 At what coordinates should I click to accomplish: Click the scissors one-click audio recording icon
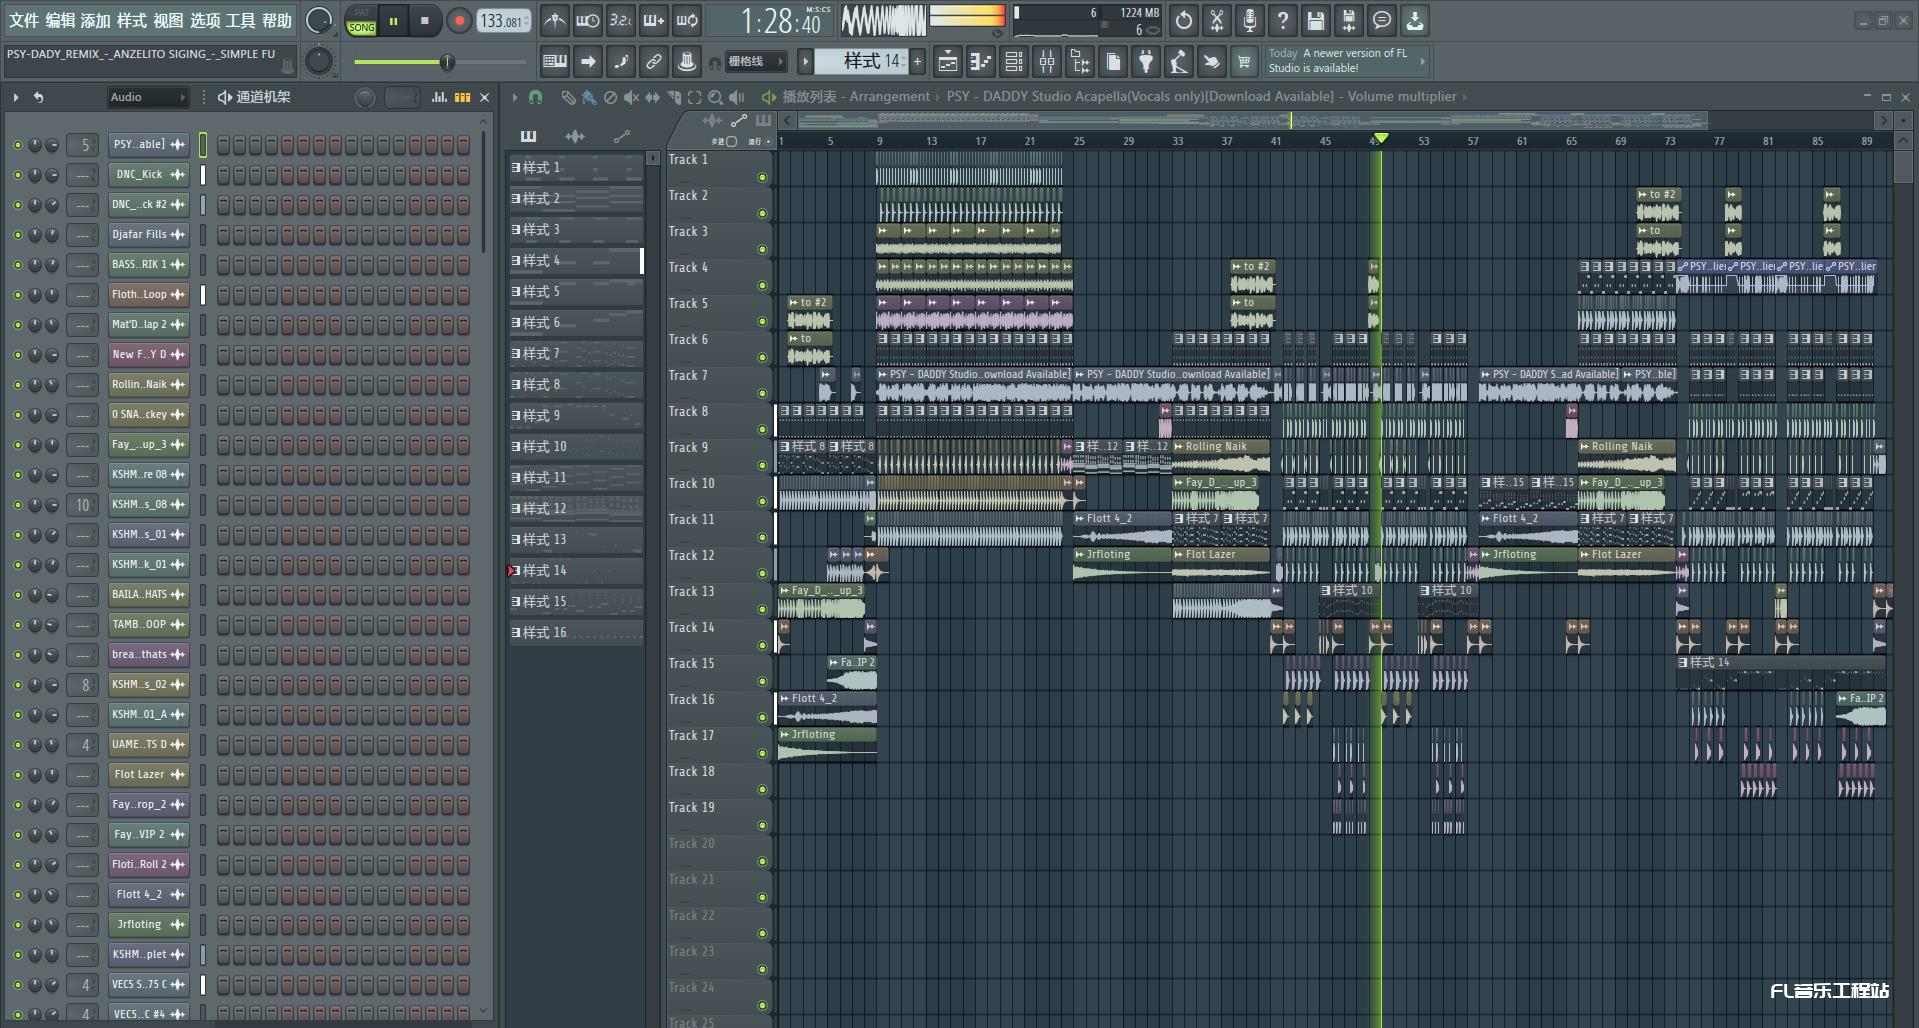tap(1217, 20)
